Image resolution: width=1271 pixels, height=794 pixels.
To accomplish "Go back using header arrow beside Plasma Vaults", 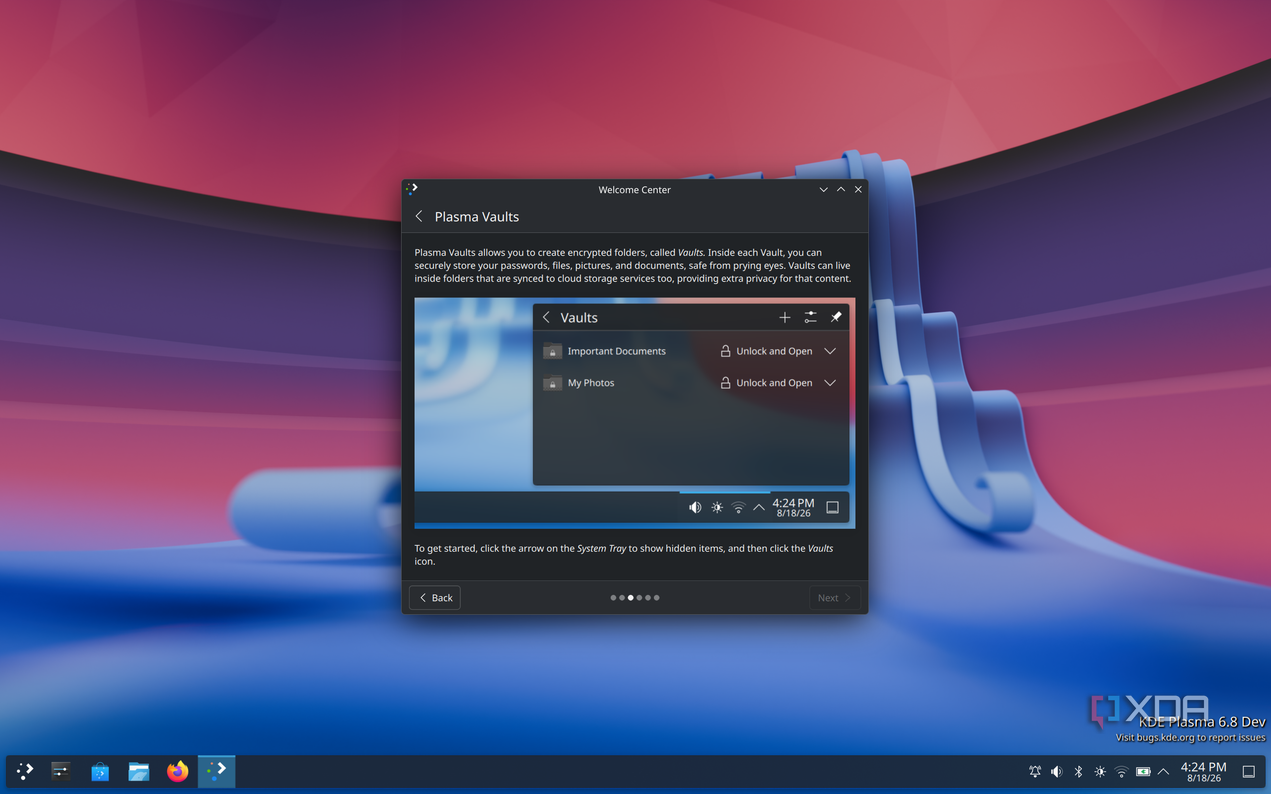I will [x=419, y=216].
